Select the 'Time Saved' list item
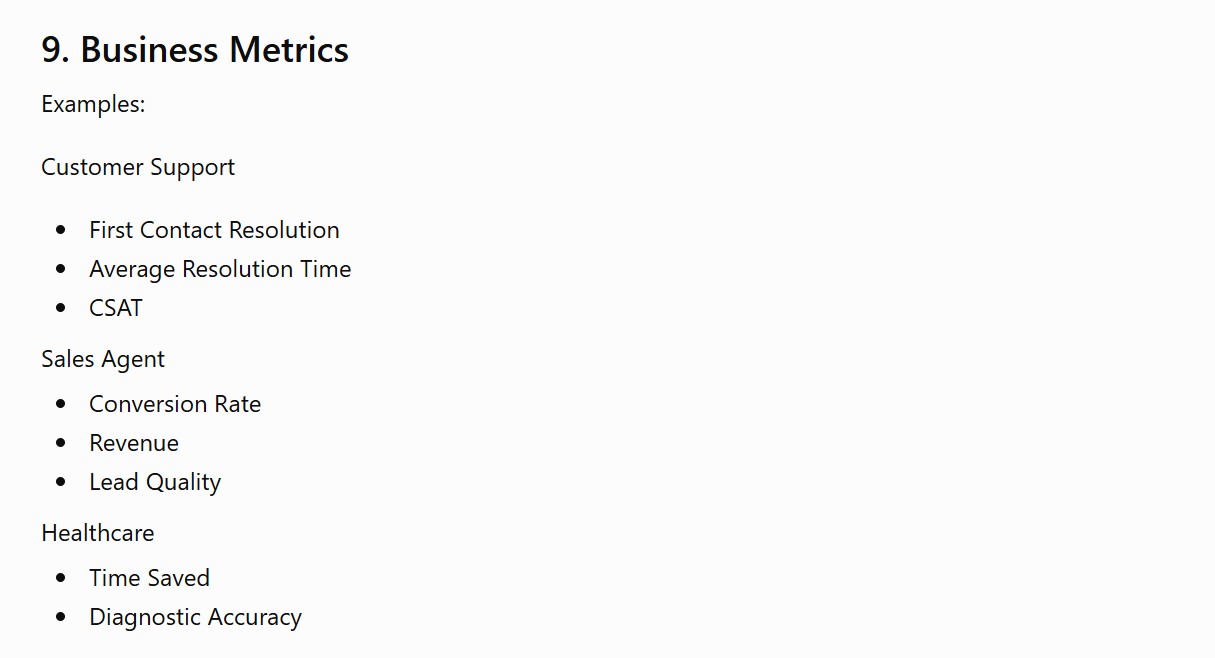 [x=149, y=578]
